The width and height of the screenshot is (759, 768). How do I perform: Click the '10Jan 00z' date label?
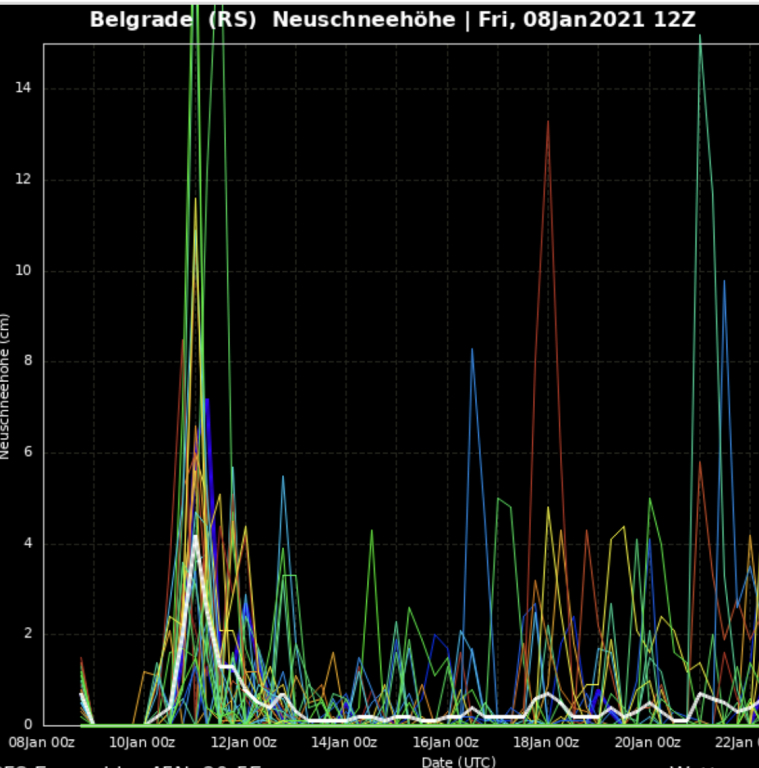pyautogui.click(x=144, y=742)
